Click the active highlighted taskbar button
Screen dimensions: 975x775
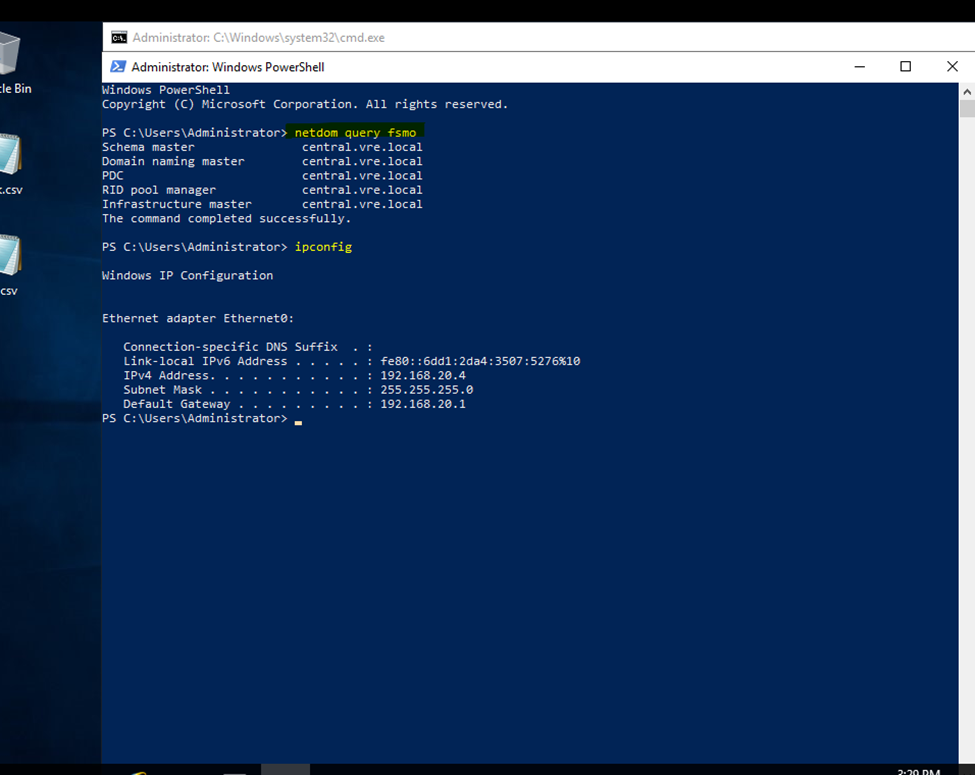point(285,770)
